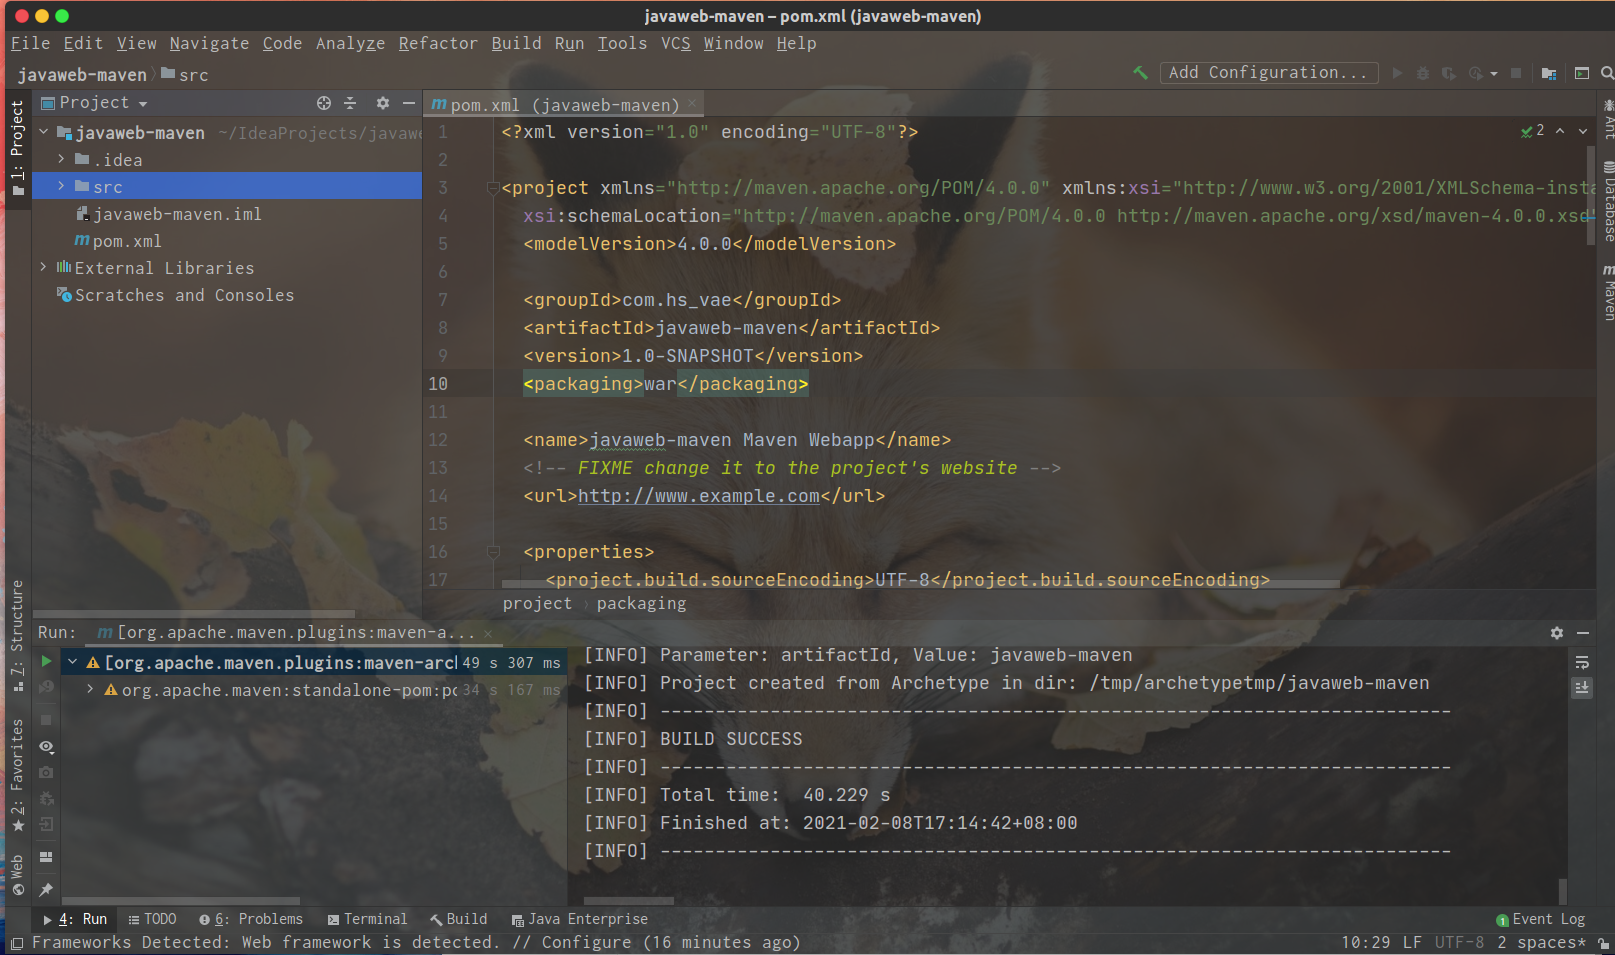Open the Build tool window tab
Viewport: 1615px width, 955px height.
(x=459, y=919)
